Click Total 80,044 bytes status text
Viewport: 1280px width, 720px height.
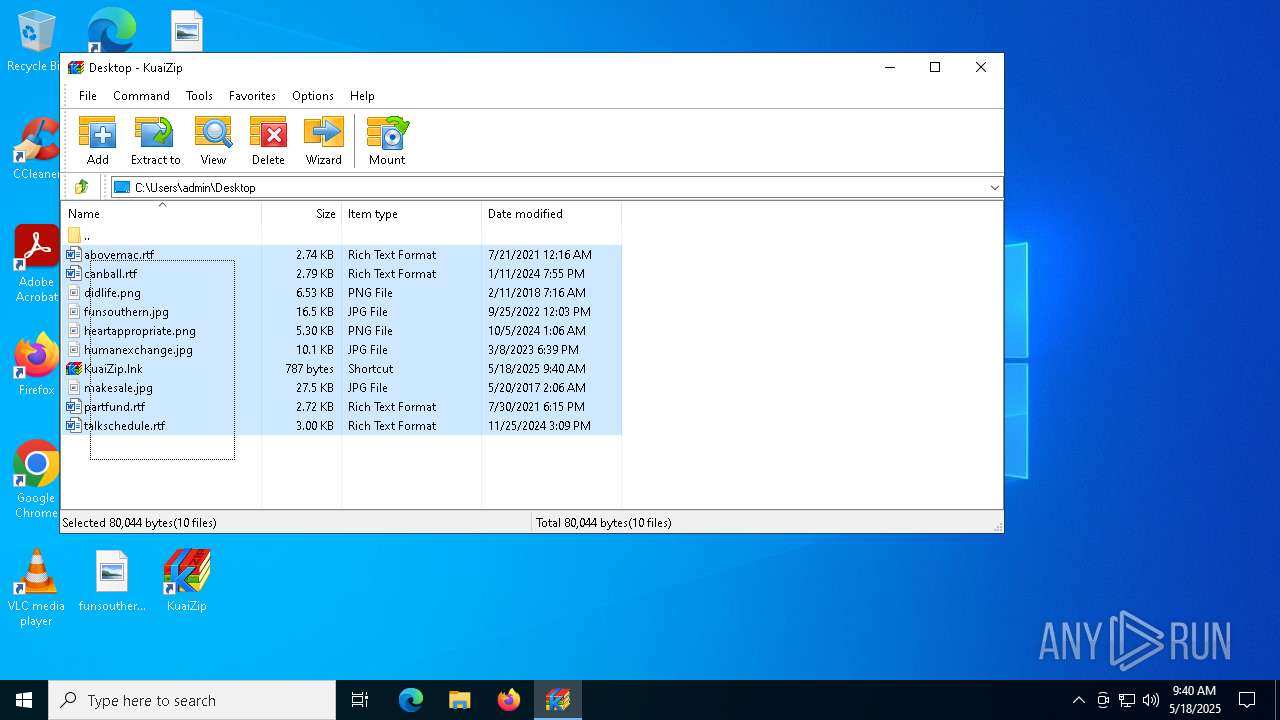pyautogui.click(x=604, y=523)
